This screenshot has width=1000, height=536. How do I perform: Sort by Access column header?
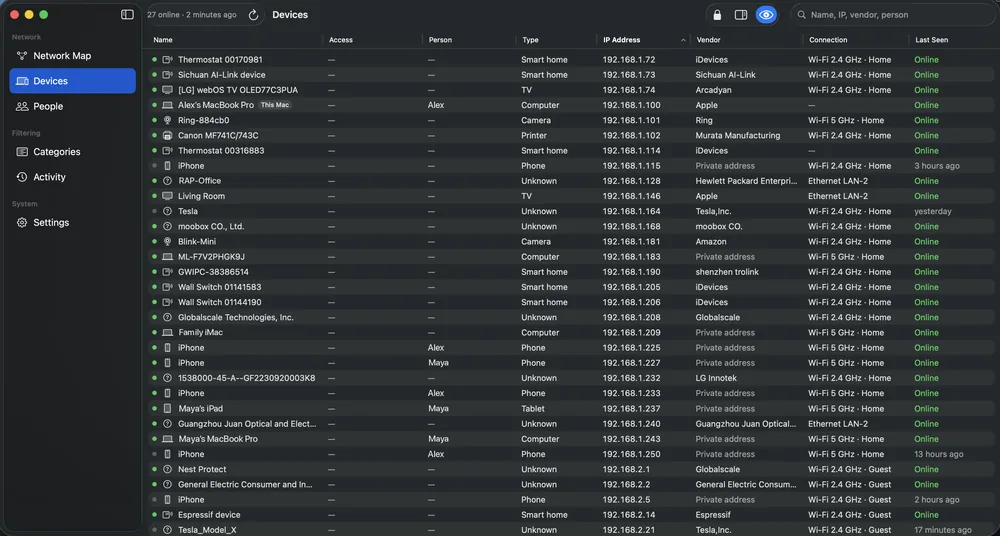tap(341, 40)
